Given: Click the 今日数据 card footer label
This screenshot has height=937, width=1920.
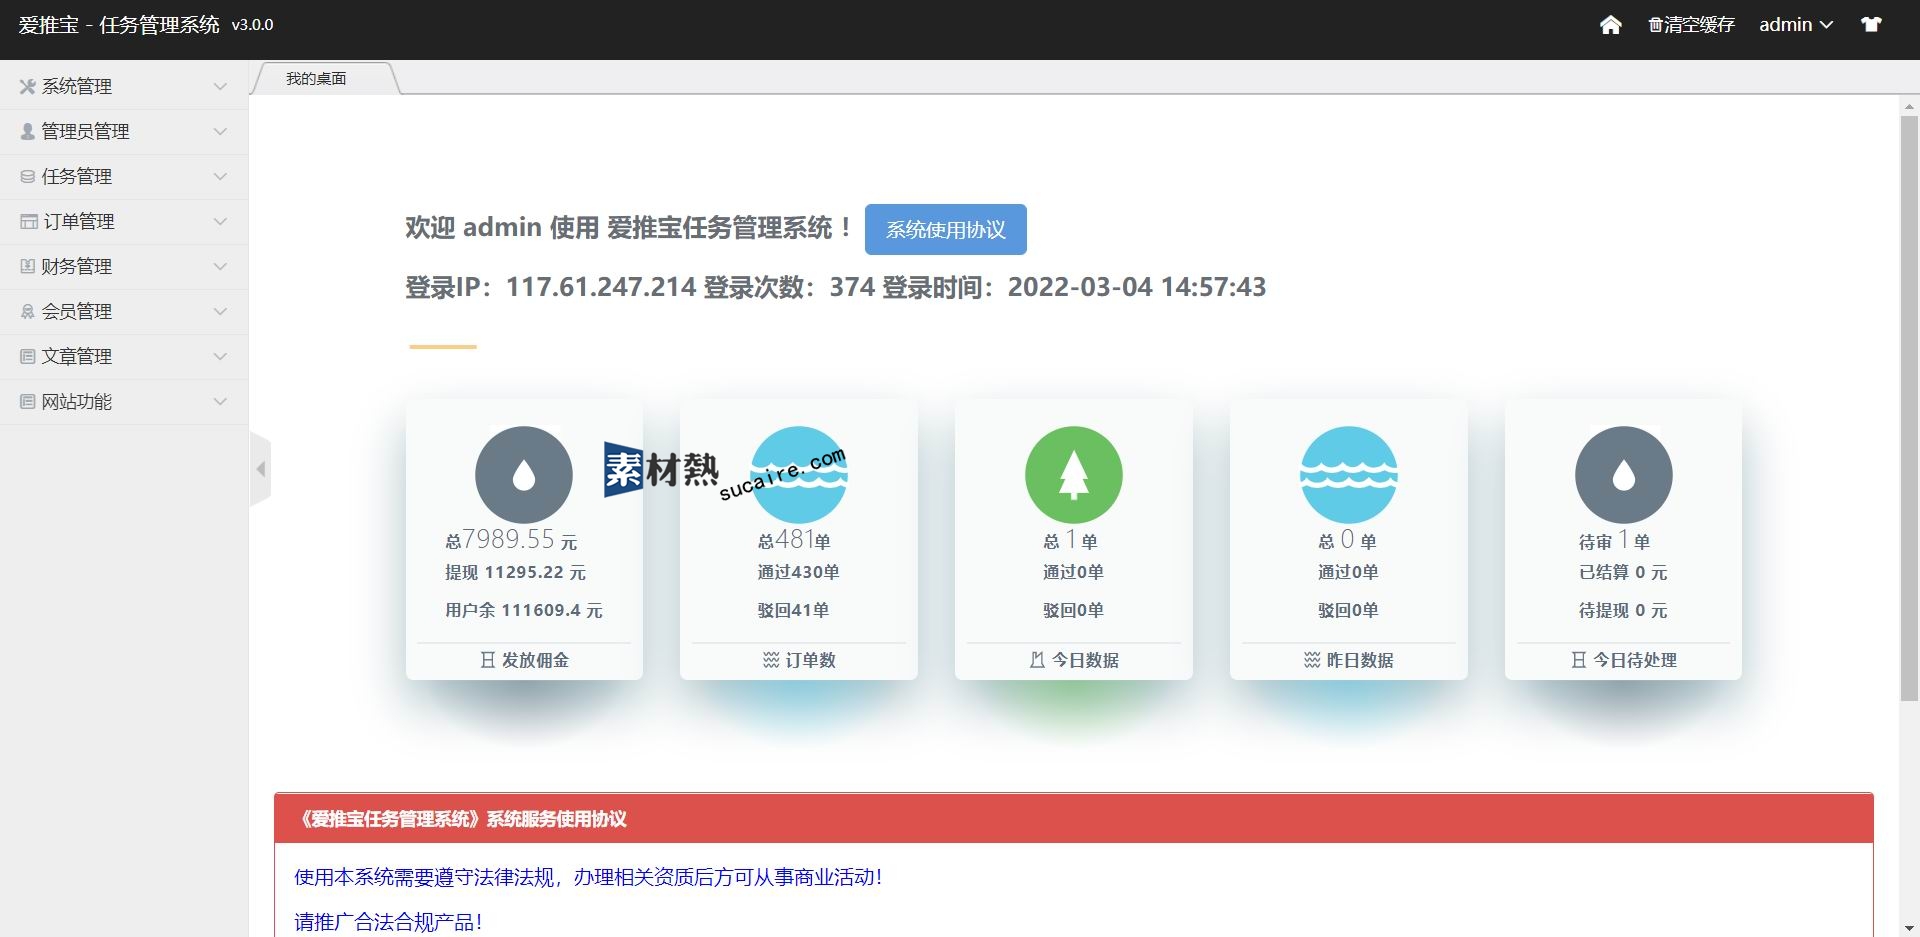Looking at the screenshot, I should 1085,660.
